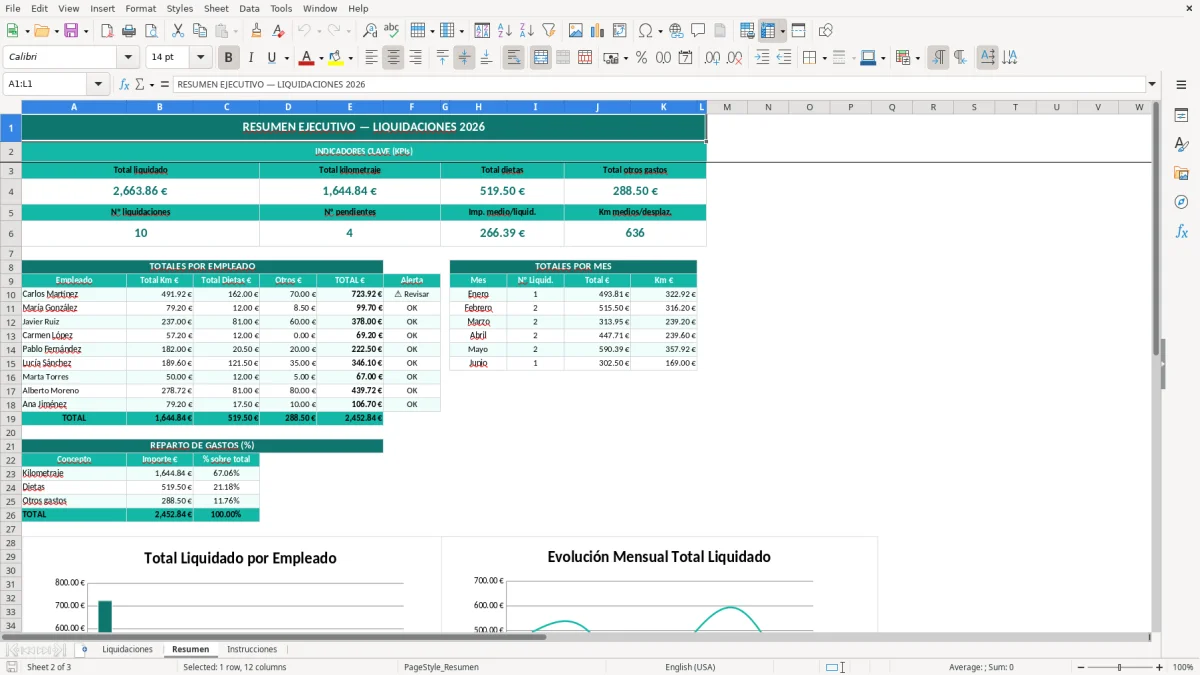Select cell with Carlos Martínez
The width and height of the screenshot is (1200, 675).
pyautogui.click(x=74, y=294)
